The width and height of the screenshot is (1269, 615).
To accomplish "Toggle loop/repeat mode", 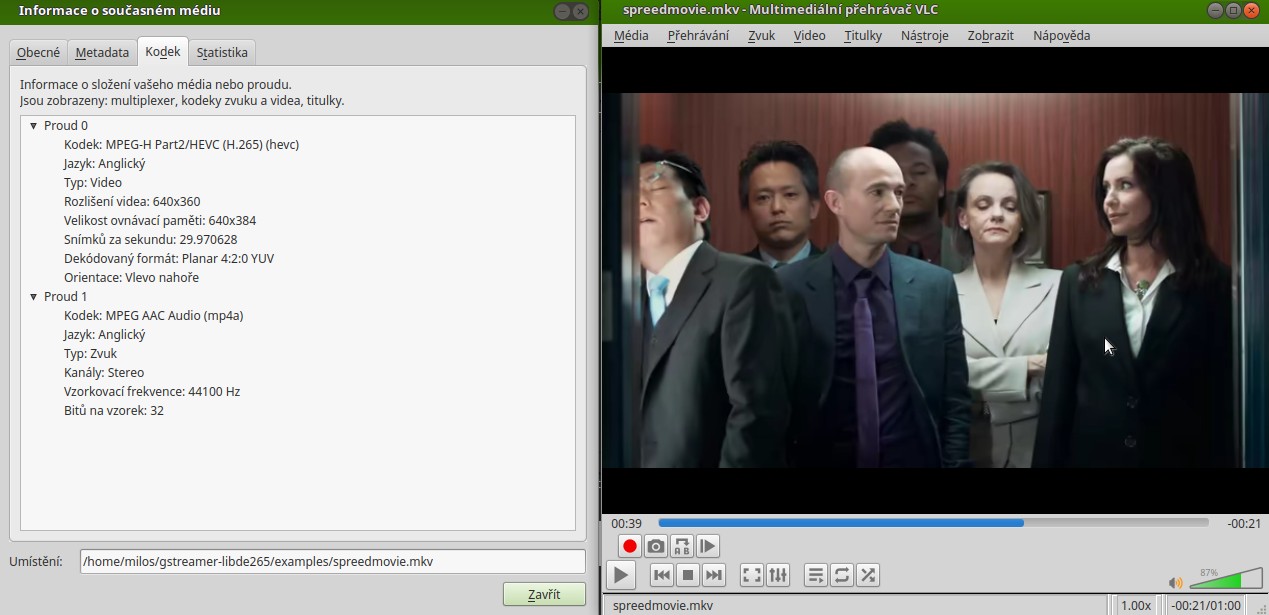I will point(842,575).
